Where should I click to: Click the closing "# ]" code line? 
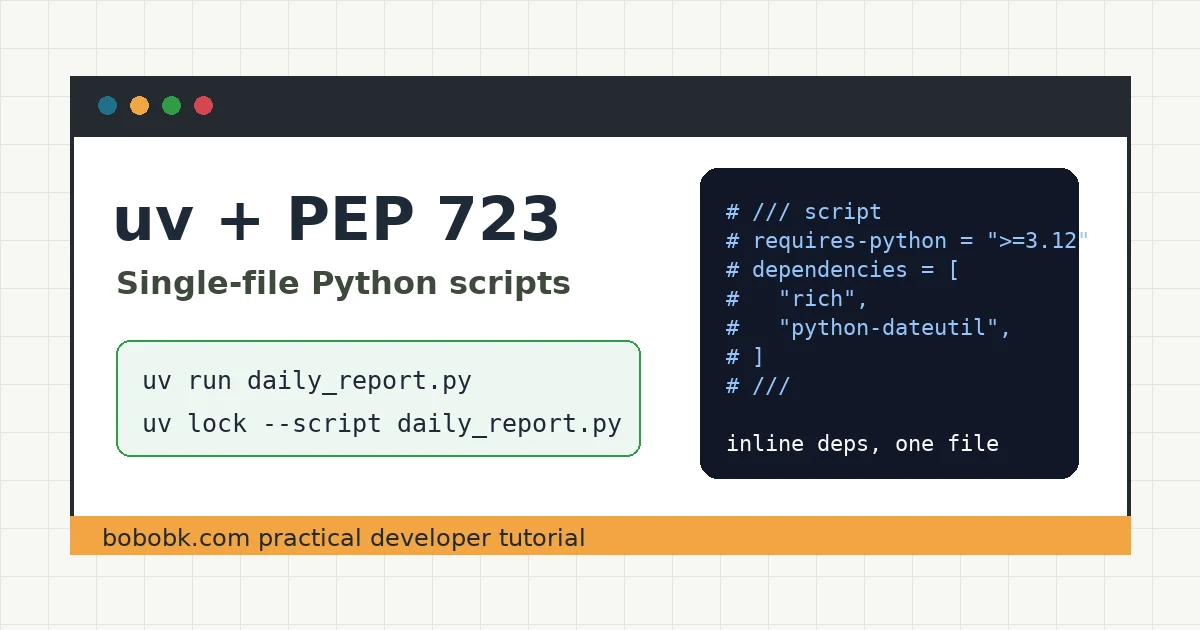click(x=745, y=357)
